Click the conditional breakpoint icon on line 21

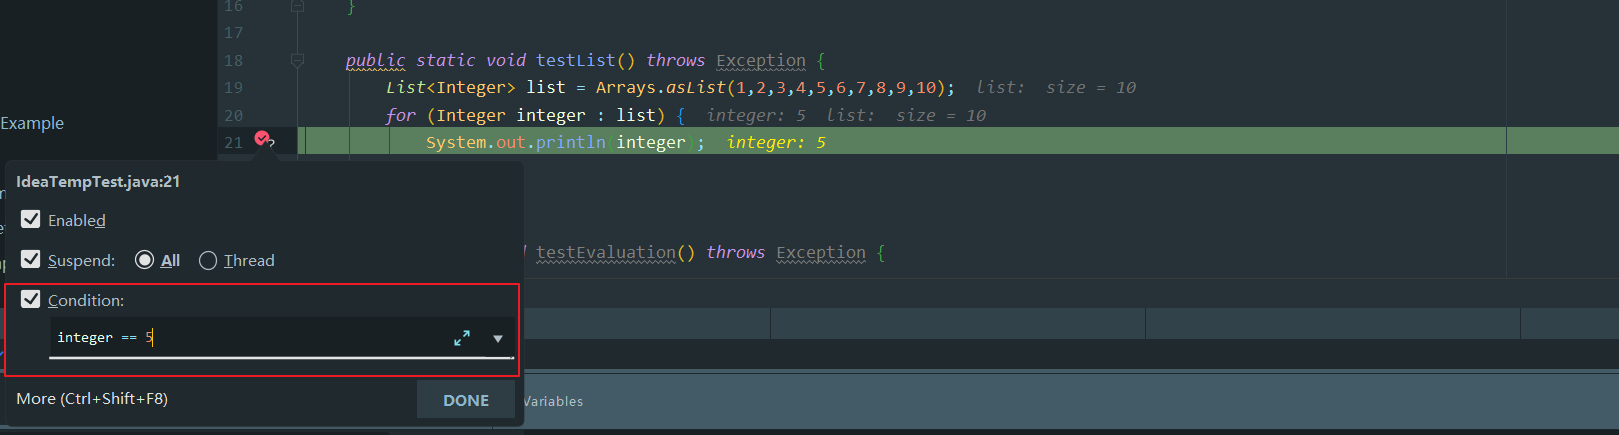pyautogui.click(x=263, y=140)
